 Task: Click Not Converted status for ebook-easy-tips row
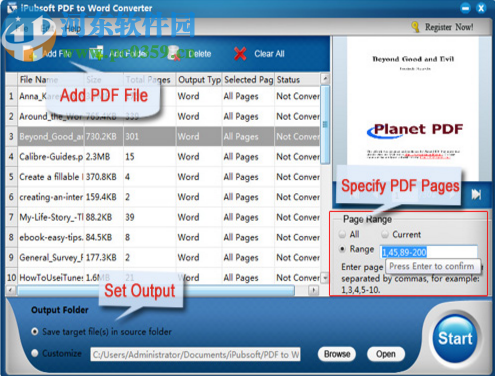point(298,237)
